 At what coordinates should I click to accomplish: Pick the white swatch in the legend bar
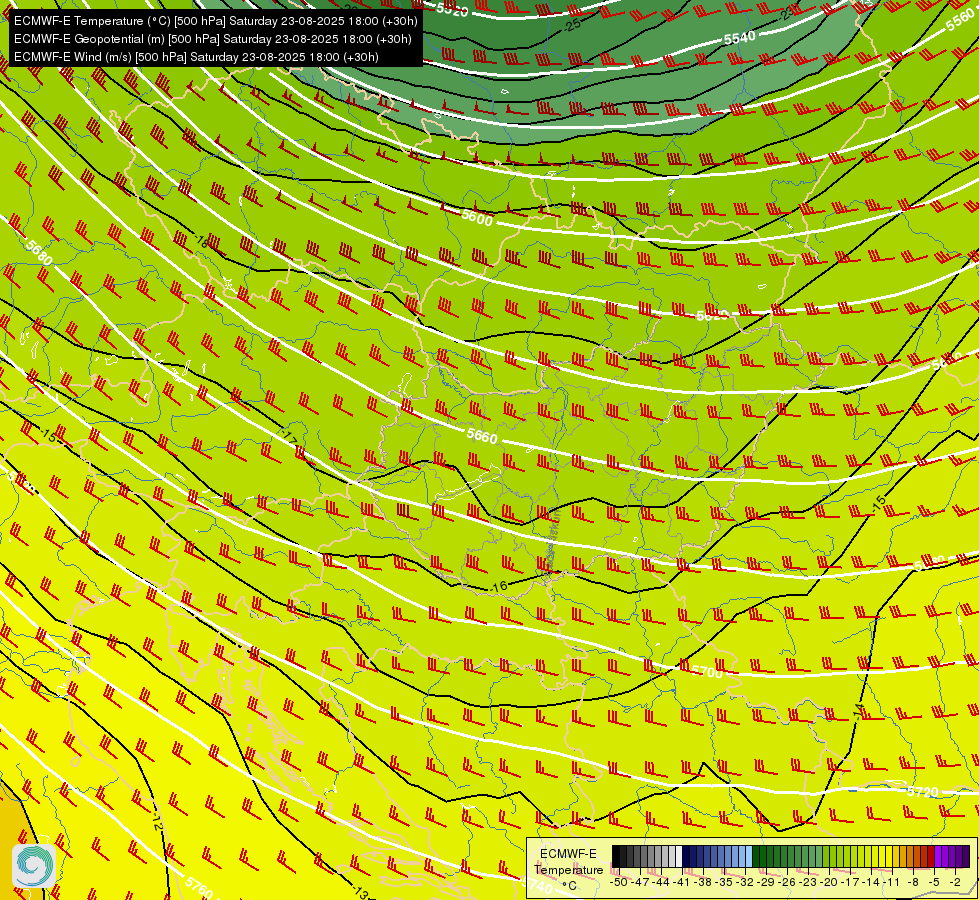click(679, 856)
